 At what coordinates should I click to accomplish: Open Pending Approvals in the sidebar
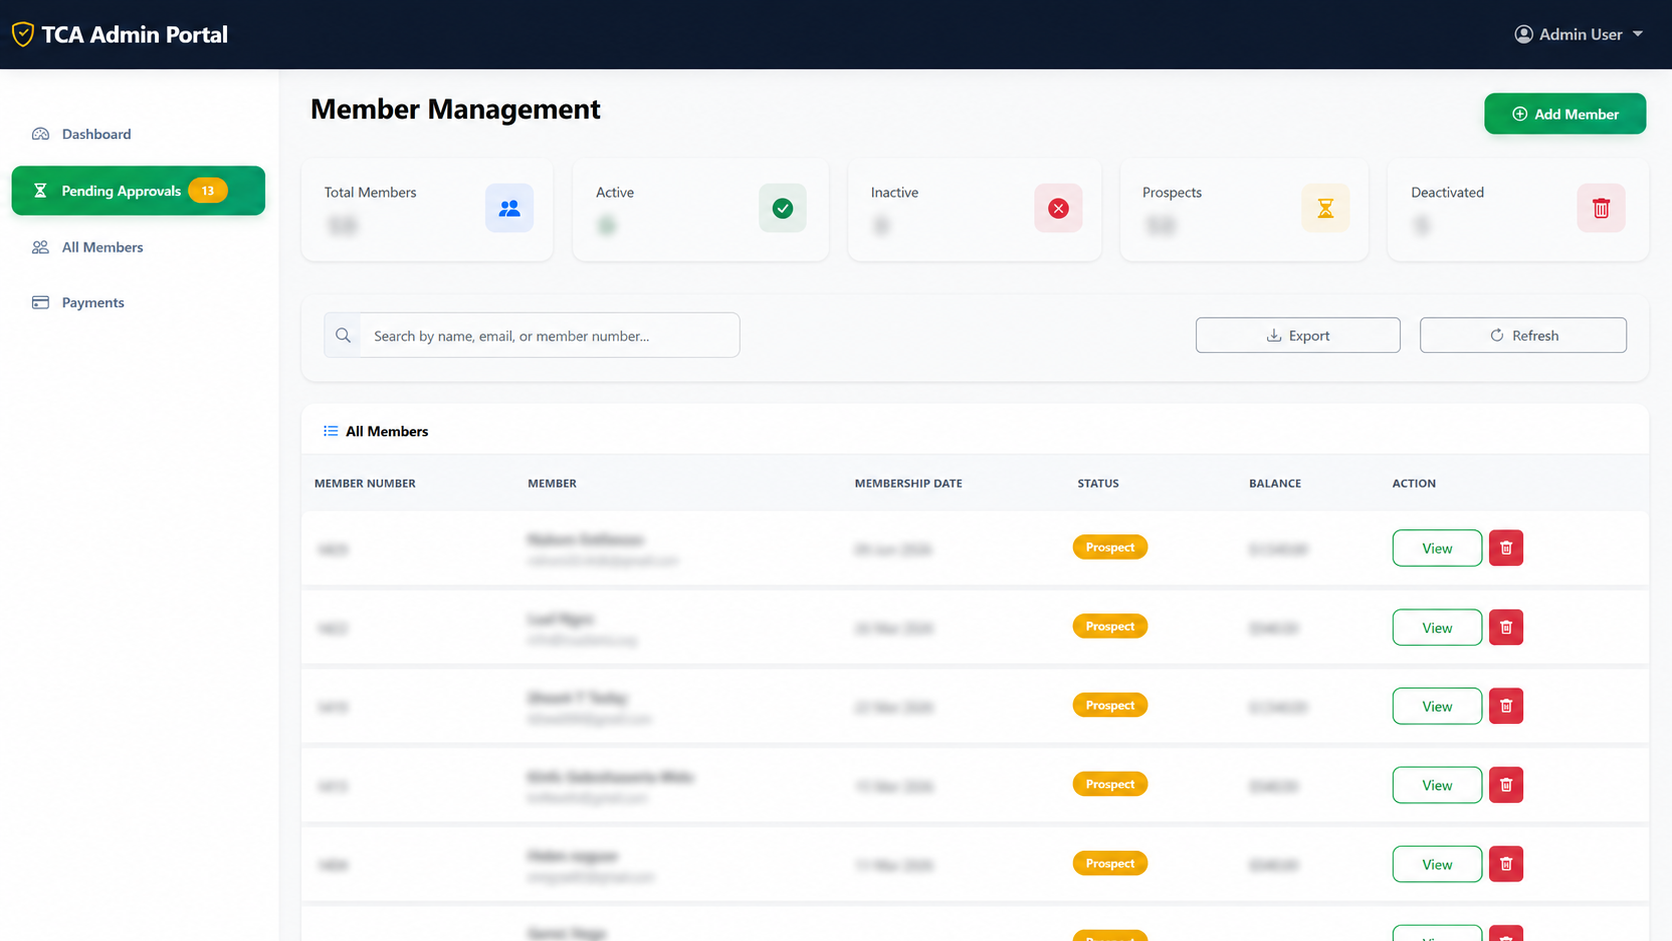[x=138, y=190]
